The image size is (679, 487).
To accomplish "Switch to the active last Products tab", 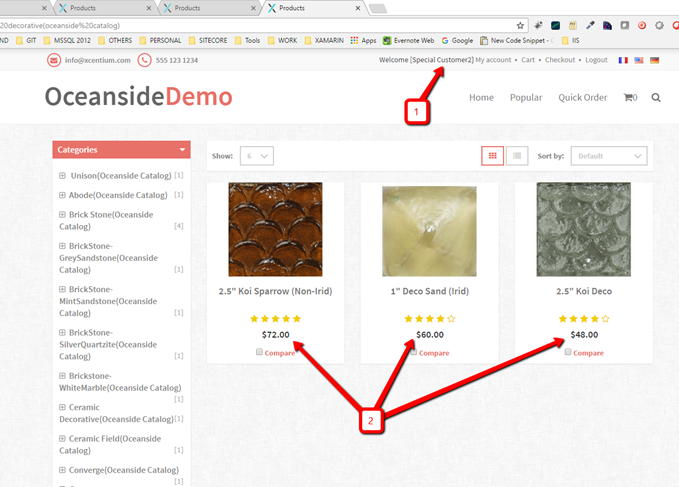I will coord(313,8).
